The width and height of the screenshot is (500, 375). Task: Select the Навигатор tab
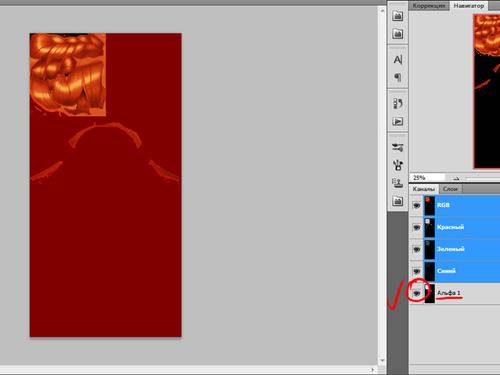(x=469, y=6)
